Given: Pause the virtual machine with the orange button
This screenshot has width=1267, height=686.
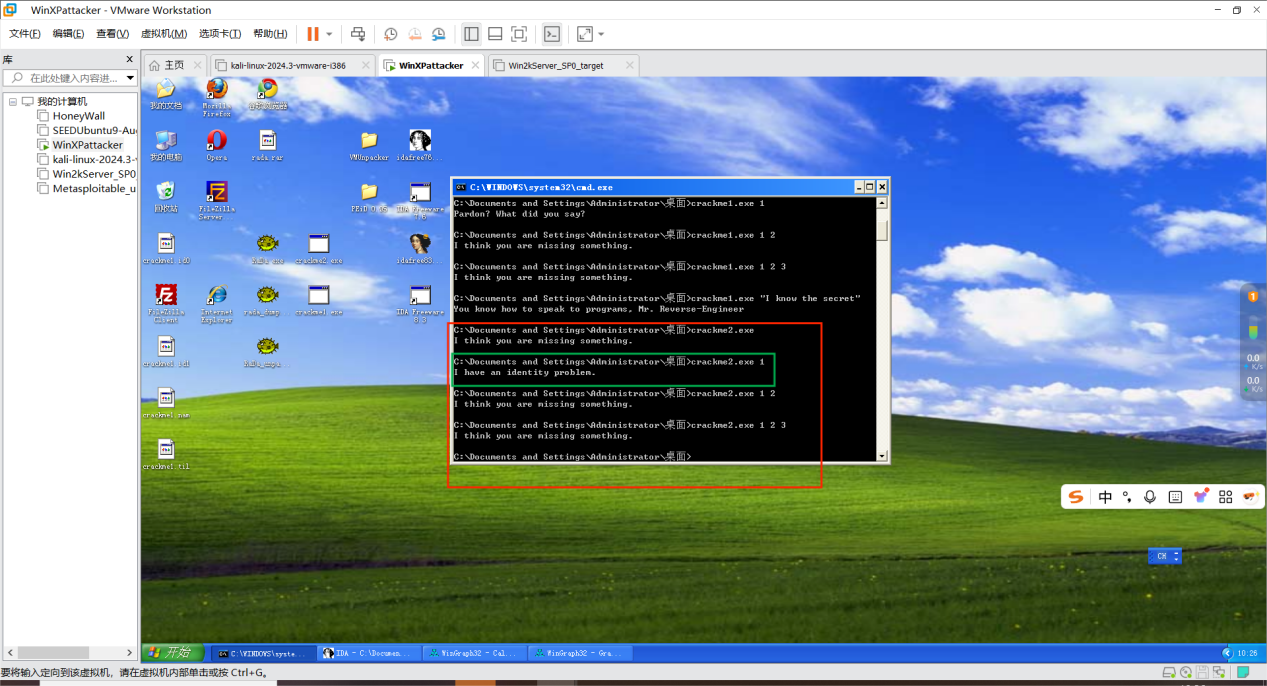Looking at the screenshot, I should 313,34.
